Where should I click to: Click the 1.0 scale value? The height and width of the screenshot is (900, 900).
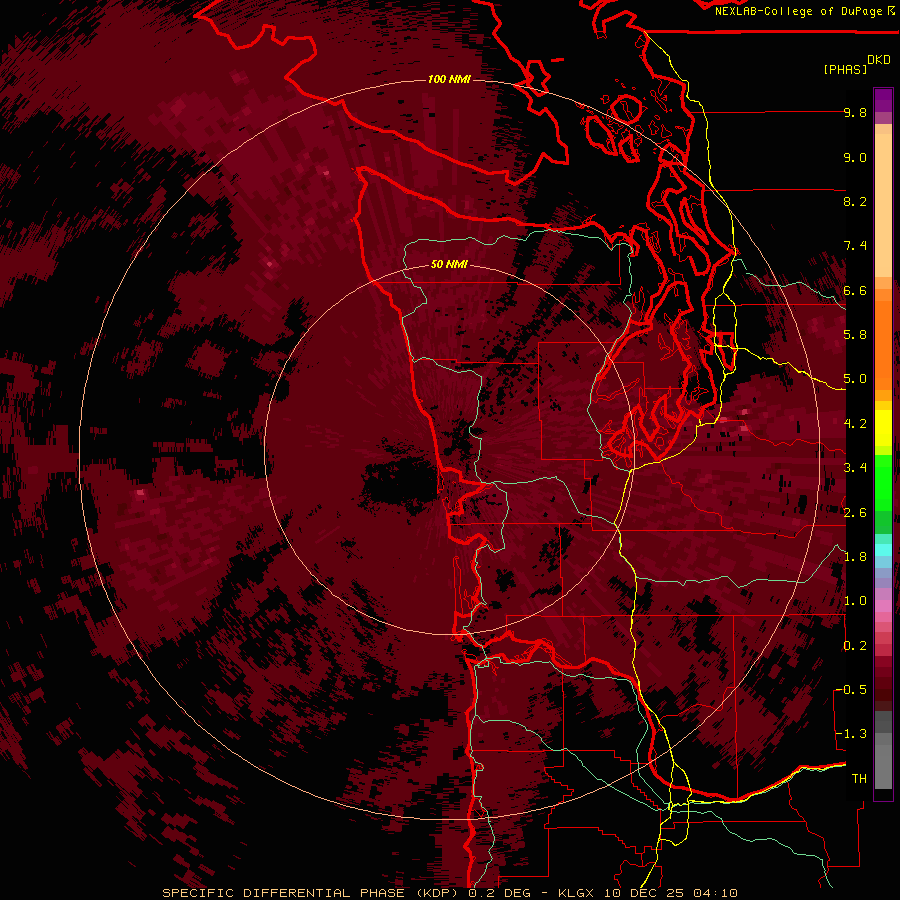[x=855, y=601]
